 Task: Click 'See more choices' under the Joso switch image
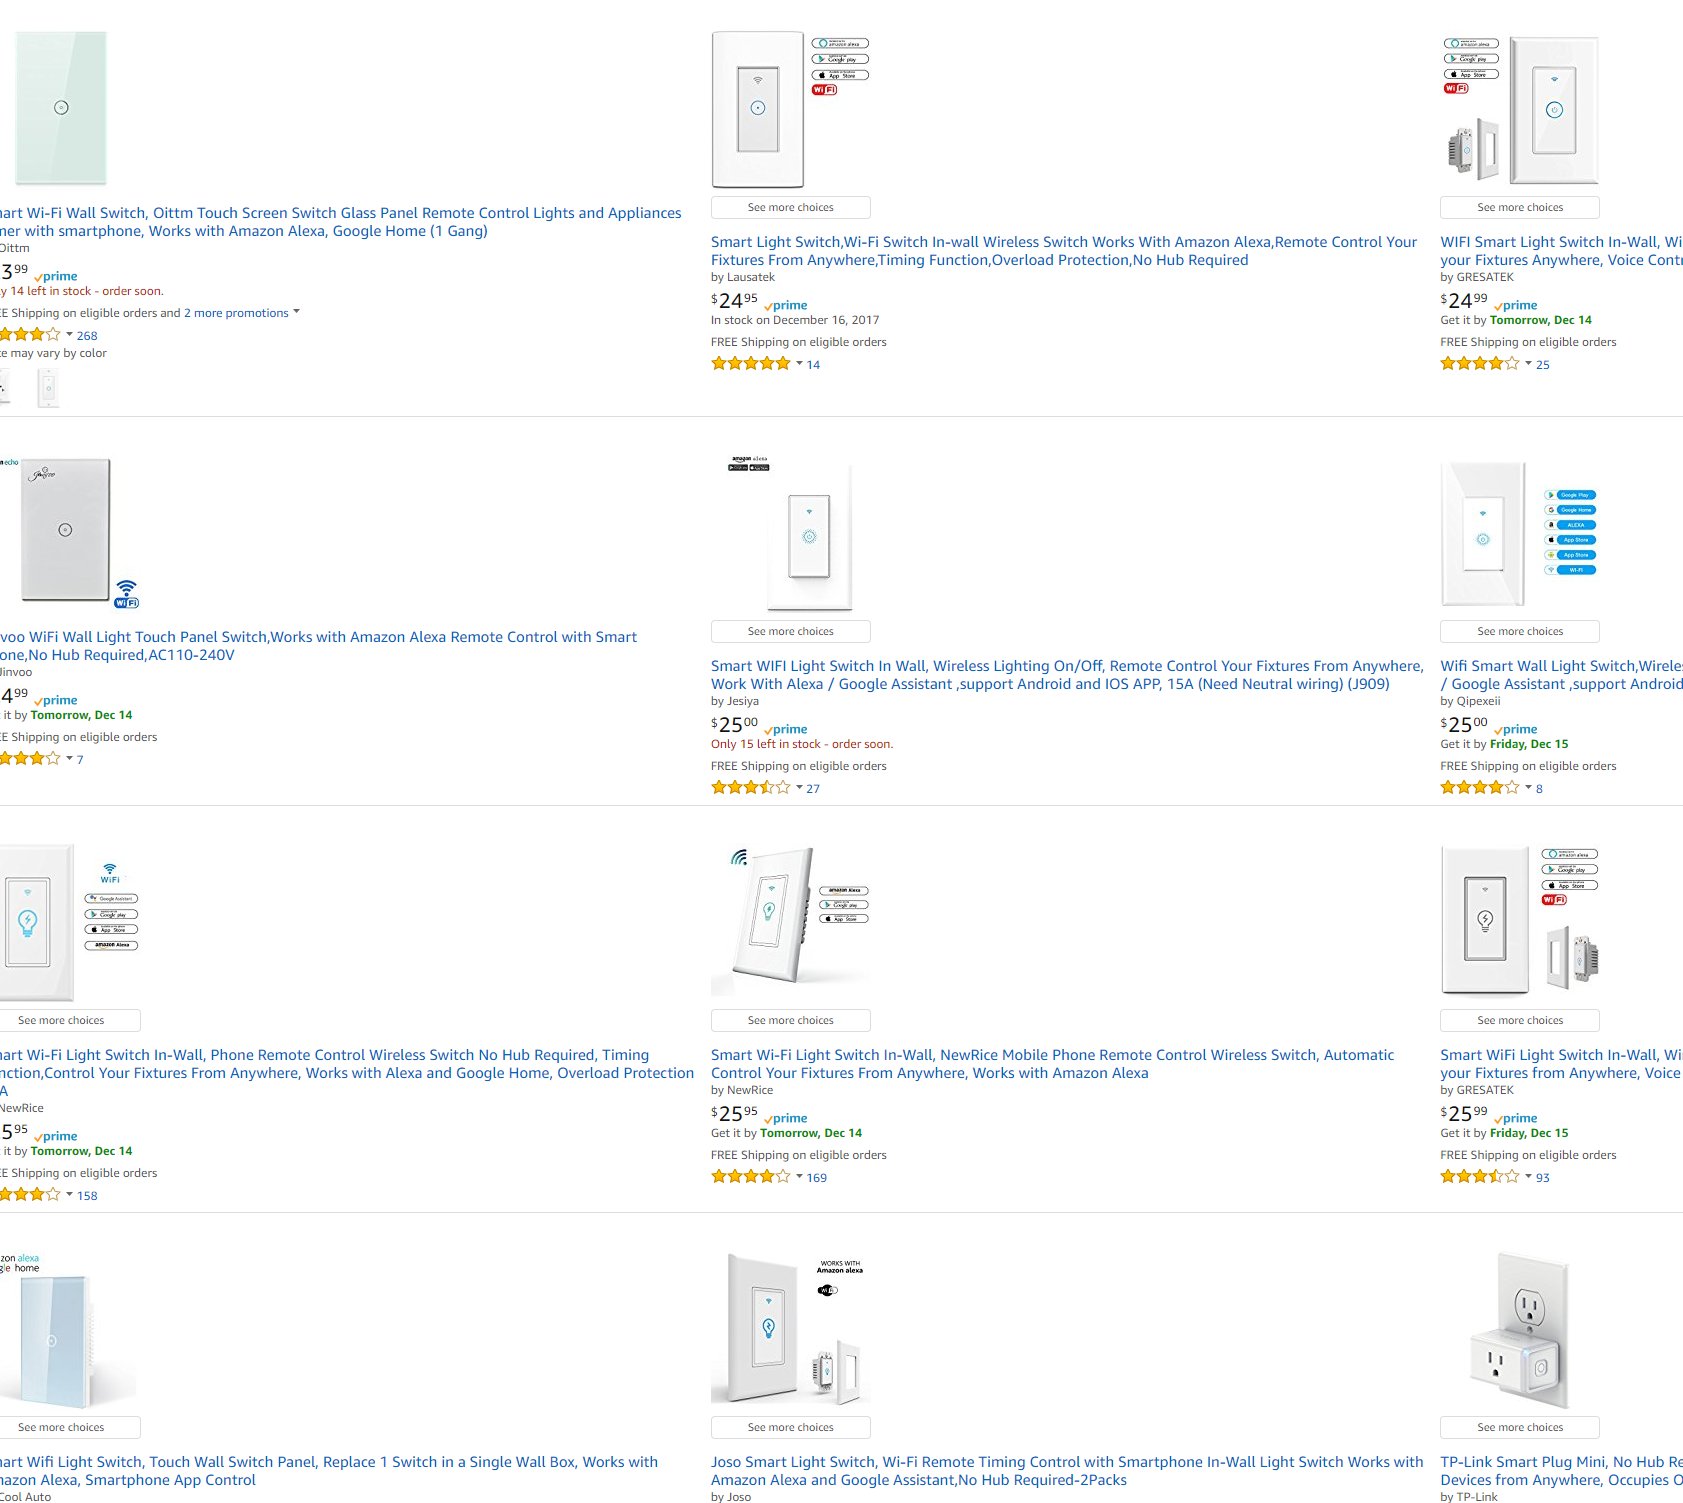click(x=790, y=1428)
